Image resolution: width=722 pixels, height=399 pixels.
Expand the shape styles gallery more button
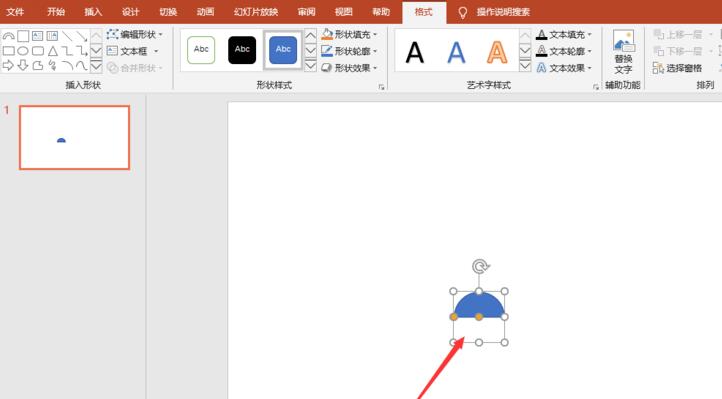pos(310,66)
